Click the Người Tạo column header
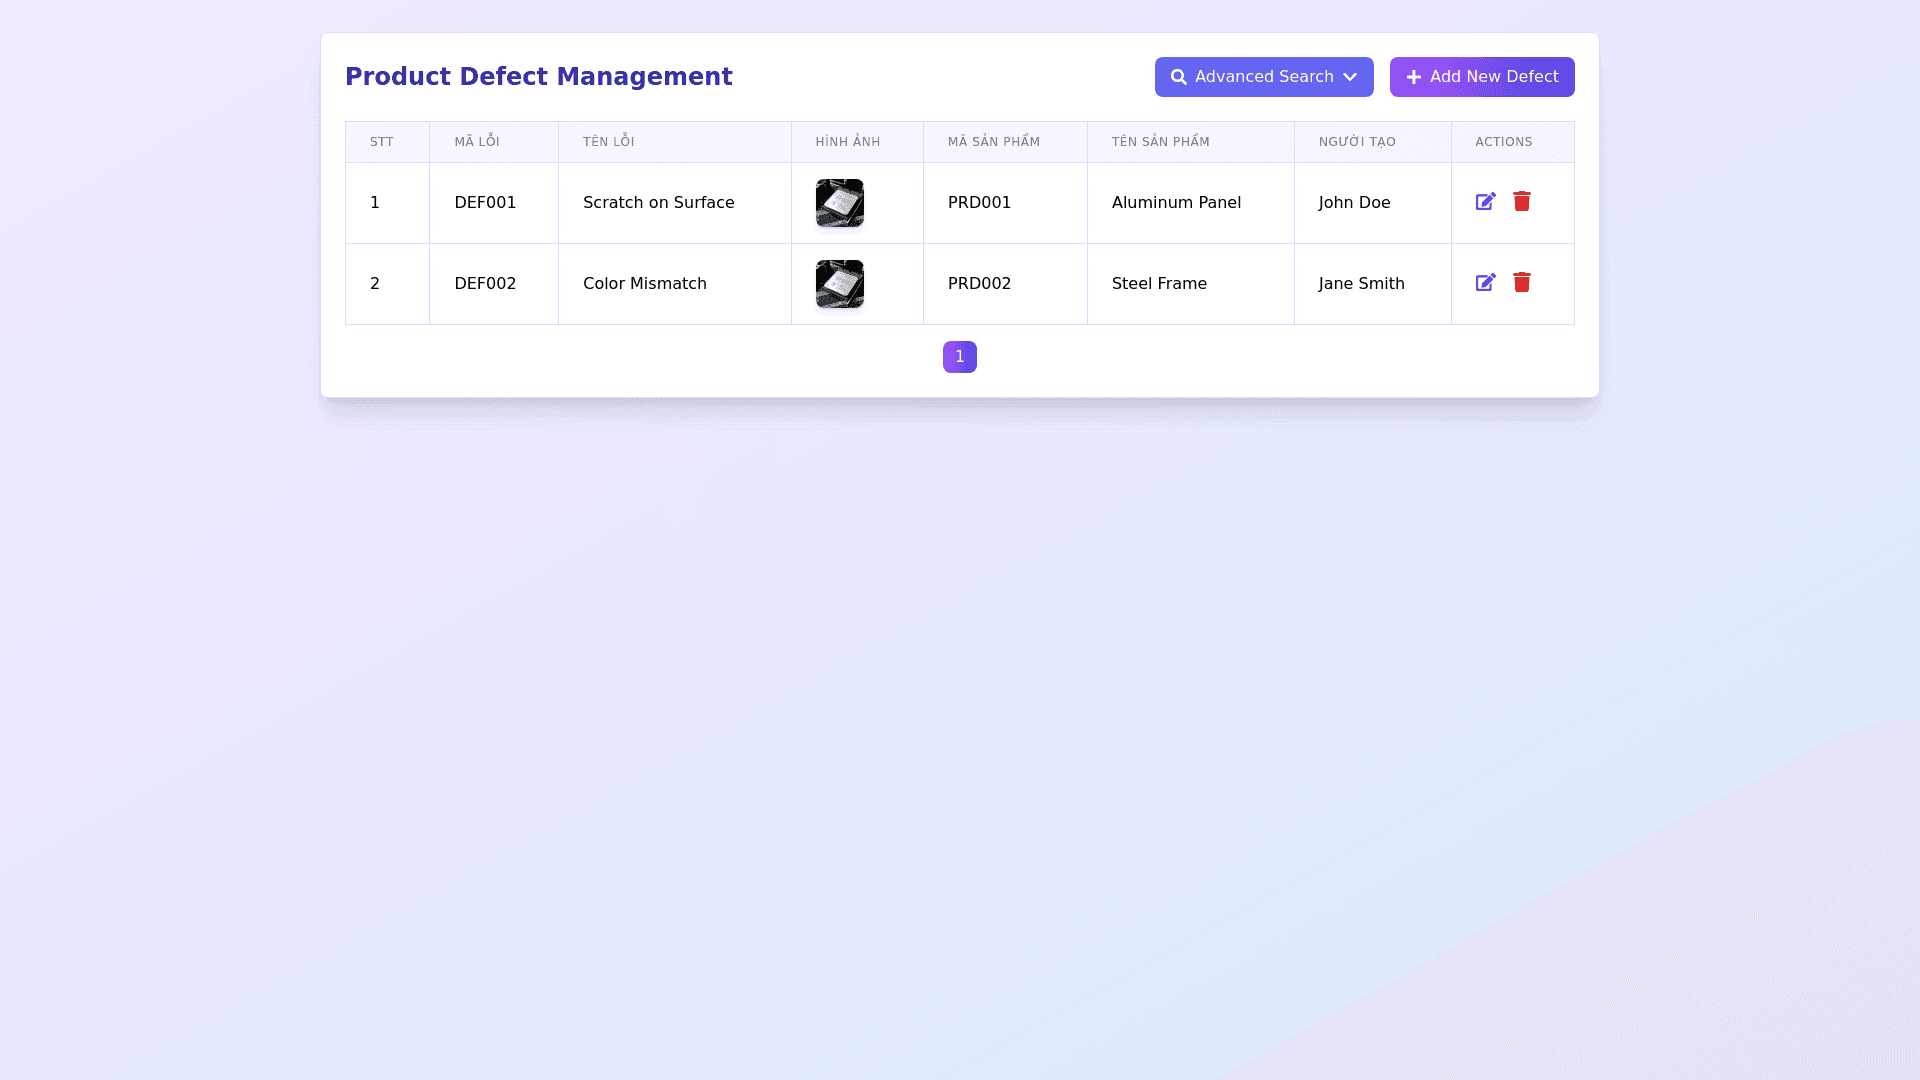Image resolution: width=1920 pixels, height=1080 pixels. (1356, 142)
